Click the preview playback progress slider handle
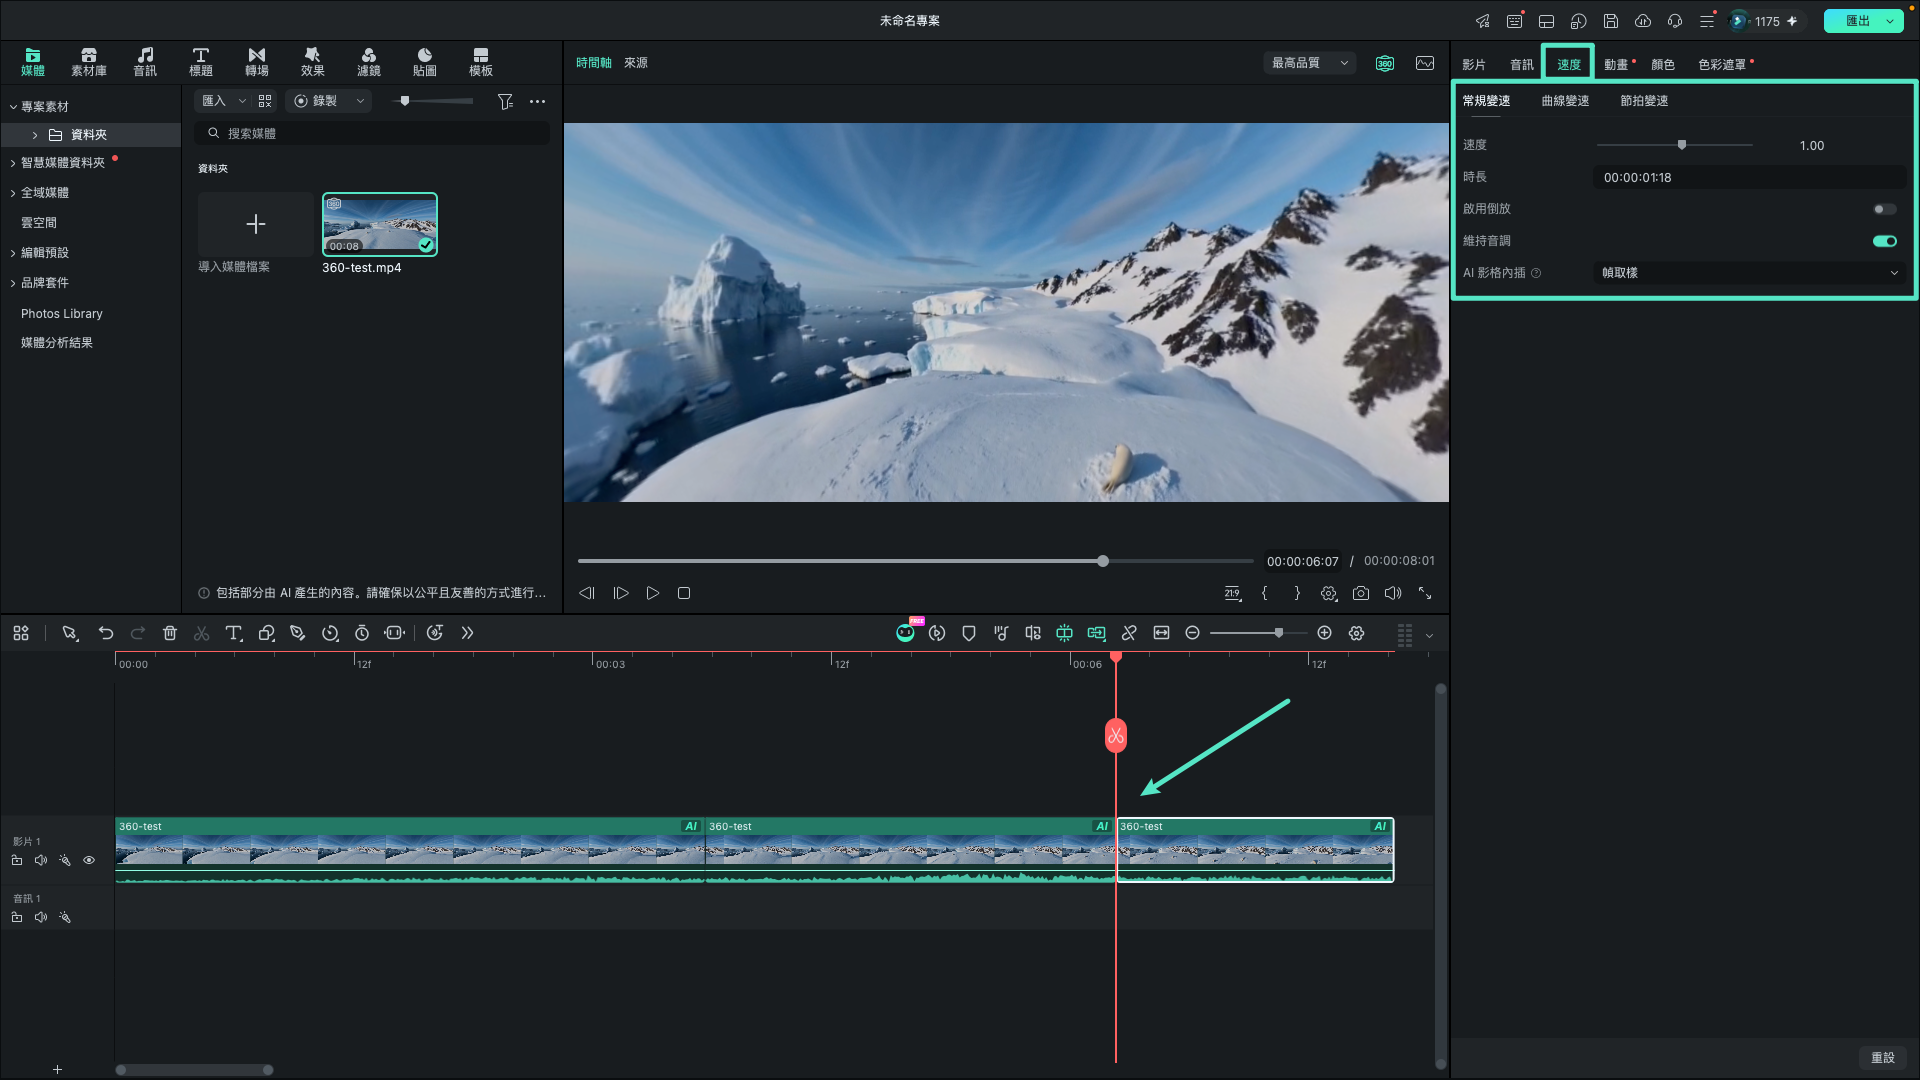 [1103, 561]
